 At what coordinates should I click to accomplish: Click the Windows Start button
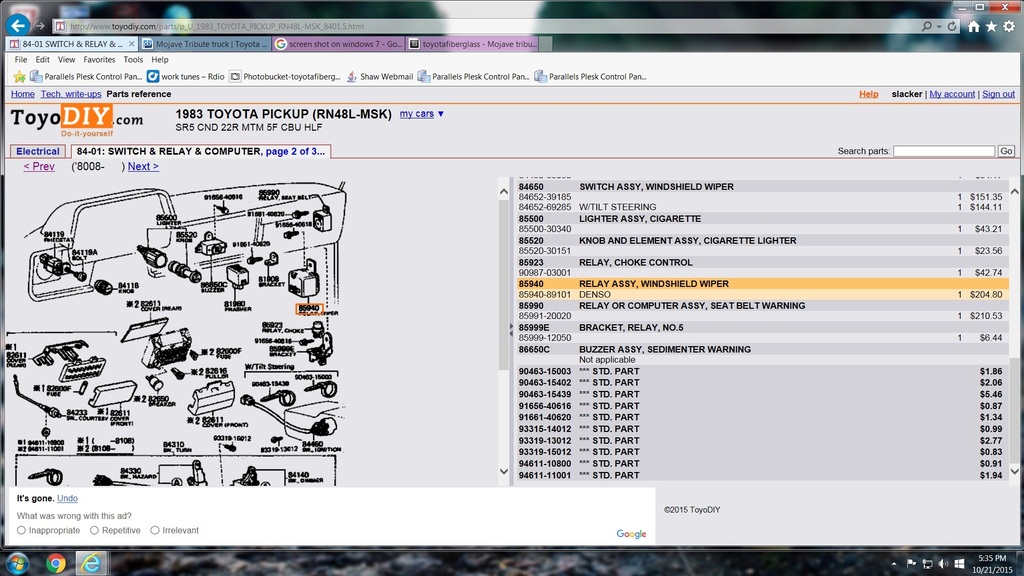click(16, 563)
